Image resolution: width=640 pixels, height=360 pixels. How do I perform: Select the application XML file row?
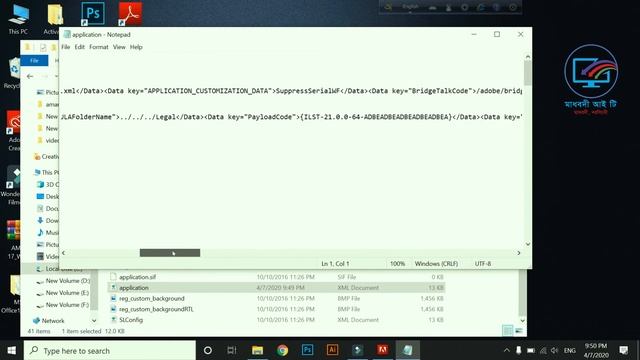tap(276, 288)
